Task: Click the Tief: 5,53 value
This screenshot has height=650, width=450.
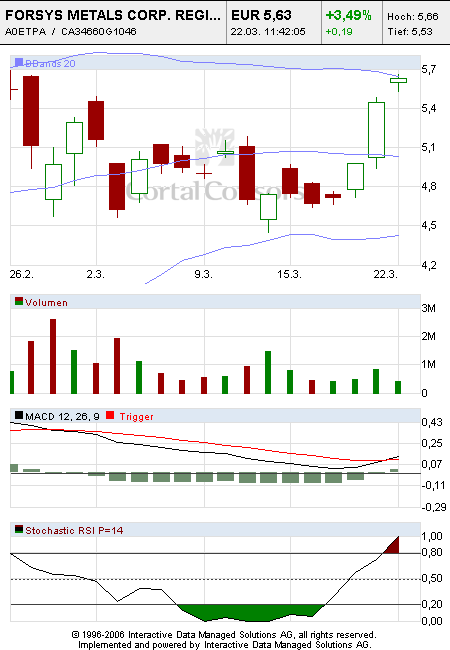Action: tap(410, 32)
